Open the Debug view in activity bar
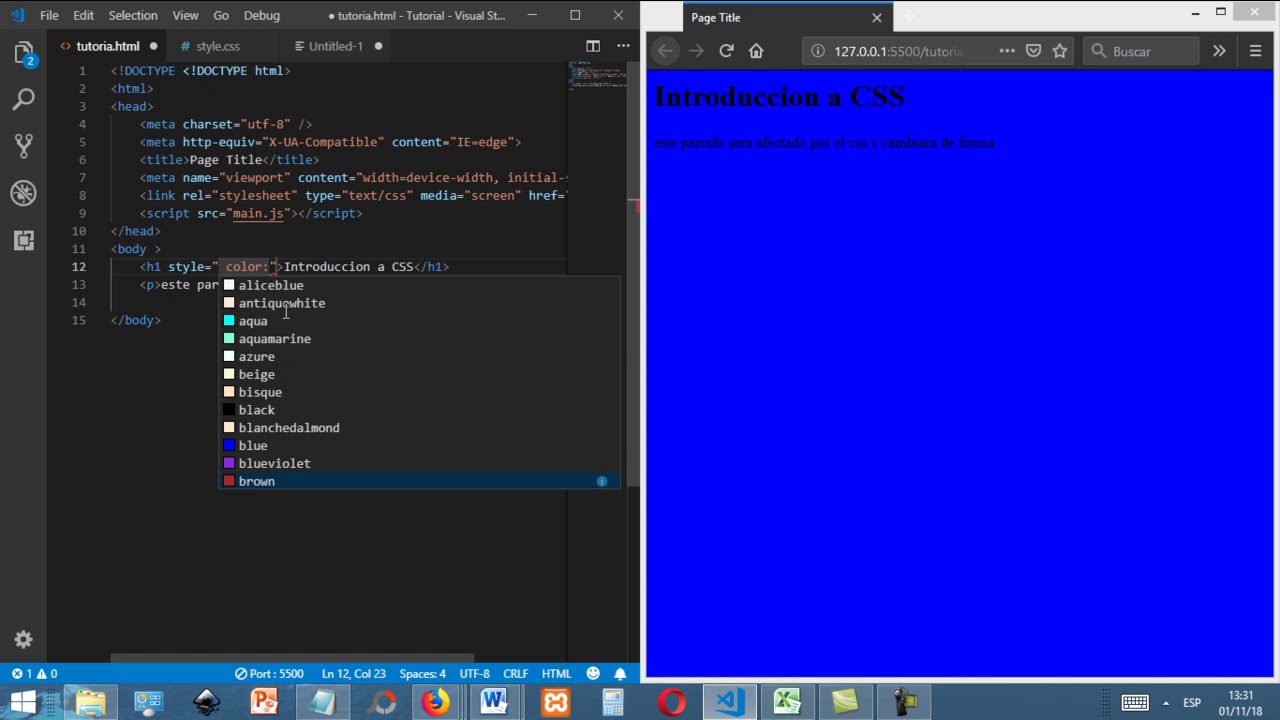The width and height of the screenshot is (1280, 720). (x=24, y=193)
